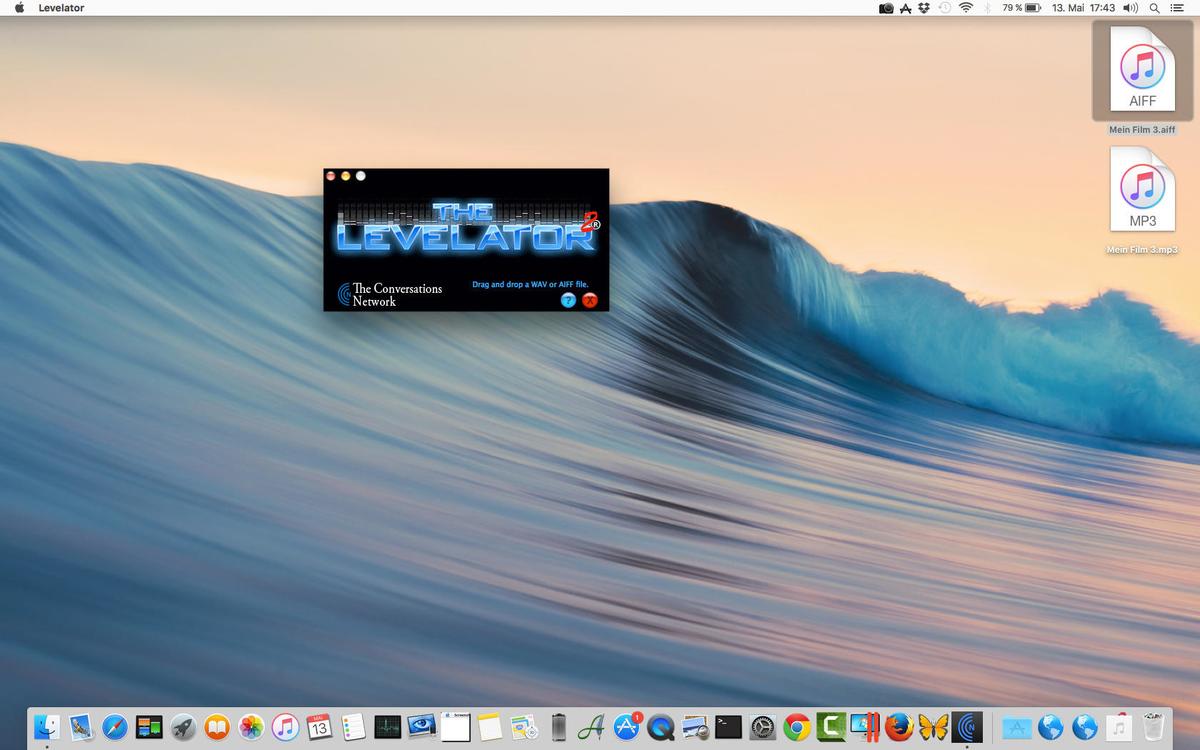The image size is (1200, 750).
Task: Open Finder from the Dock
Action: (x=47, y=727)
